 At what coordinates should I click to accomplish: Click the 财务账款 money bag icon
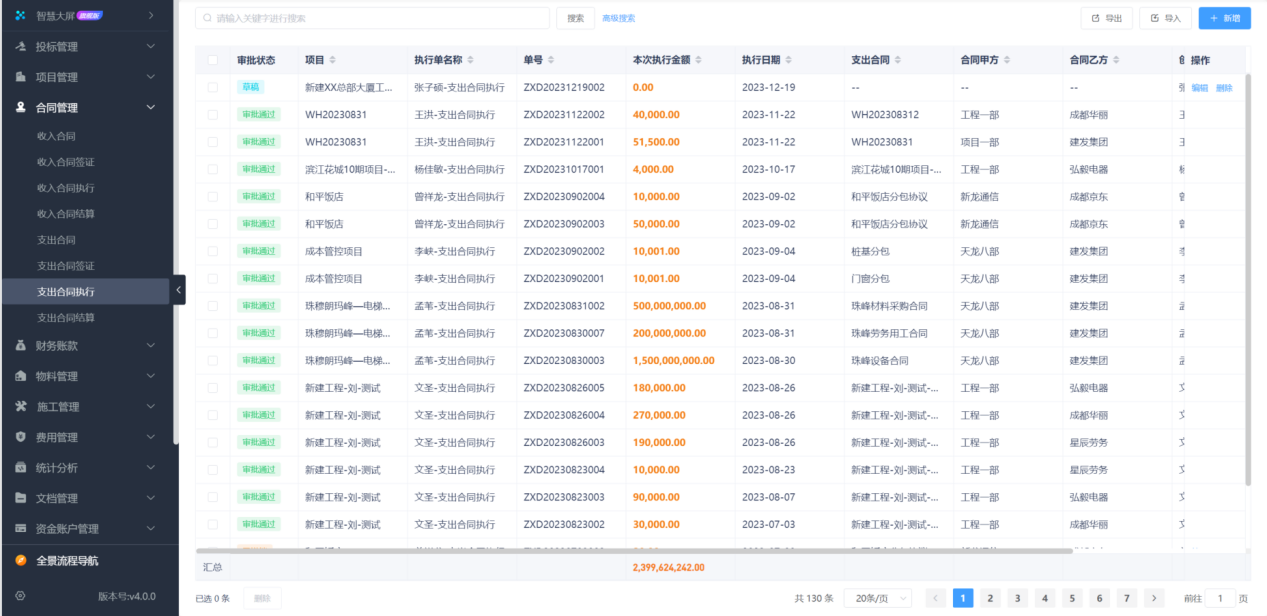pos(21,346)
